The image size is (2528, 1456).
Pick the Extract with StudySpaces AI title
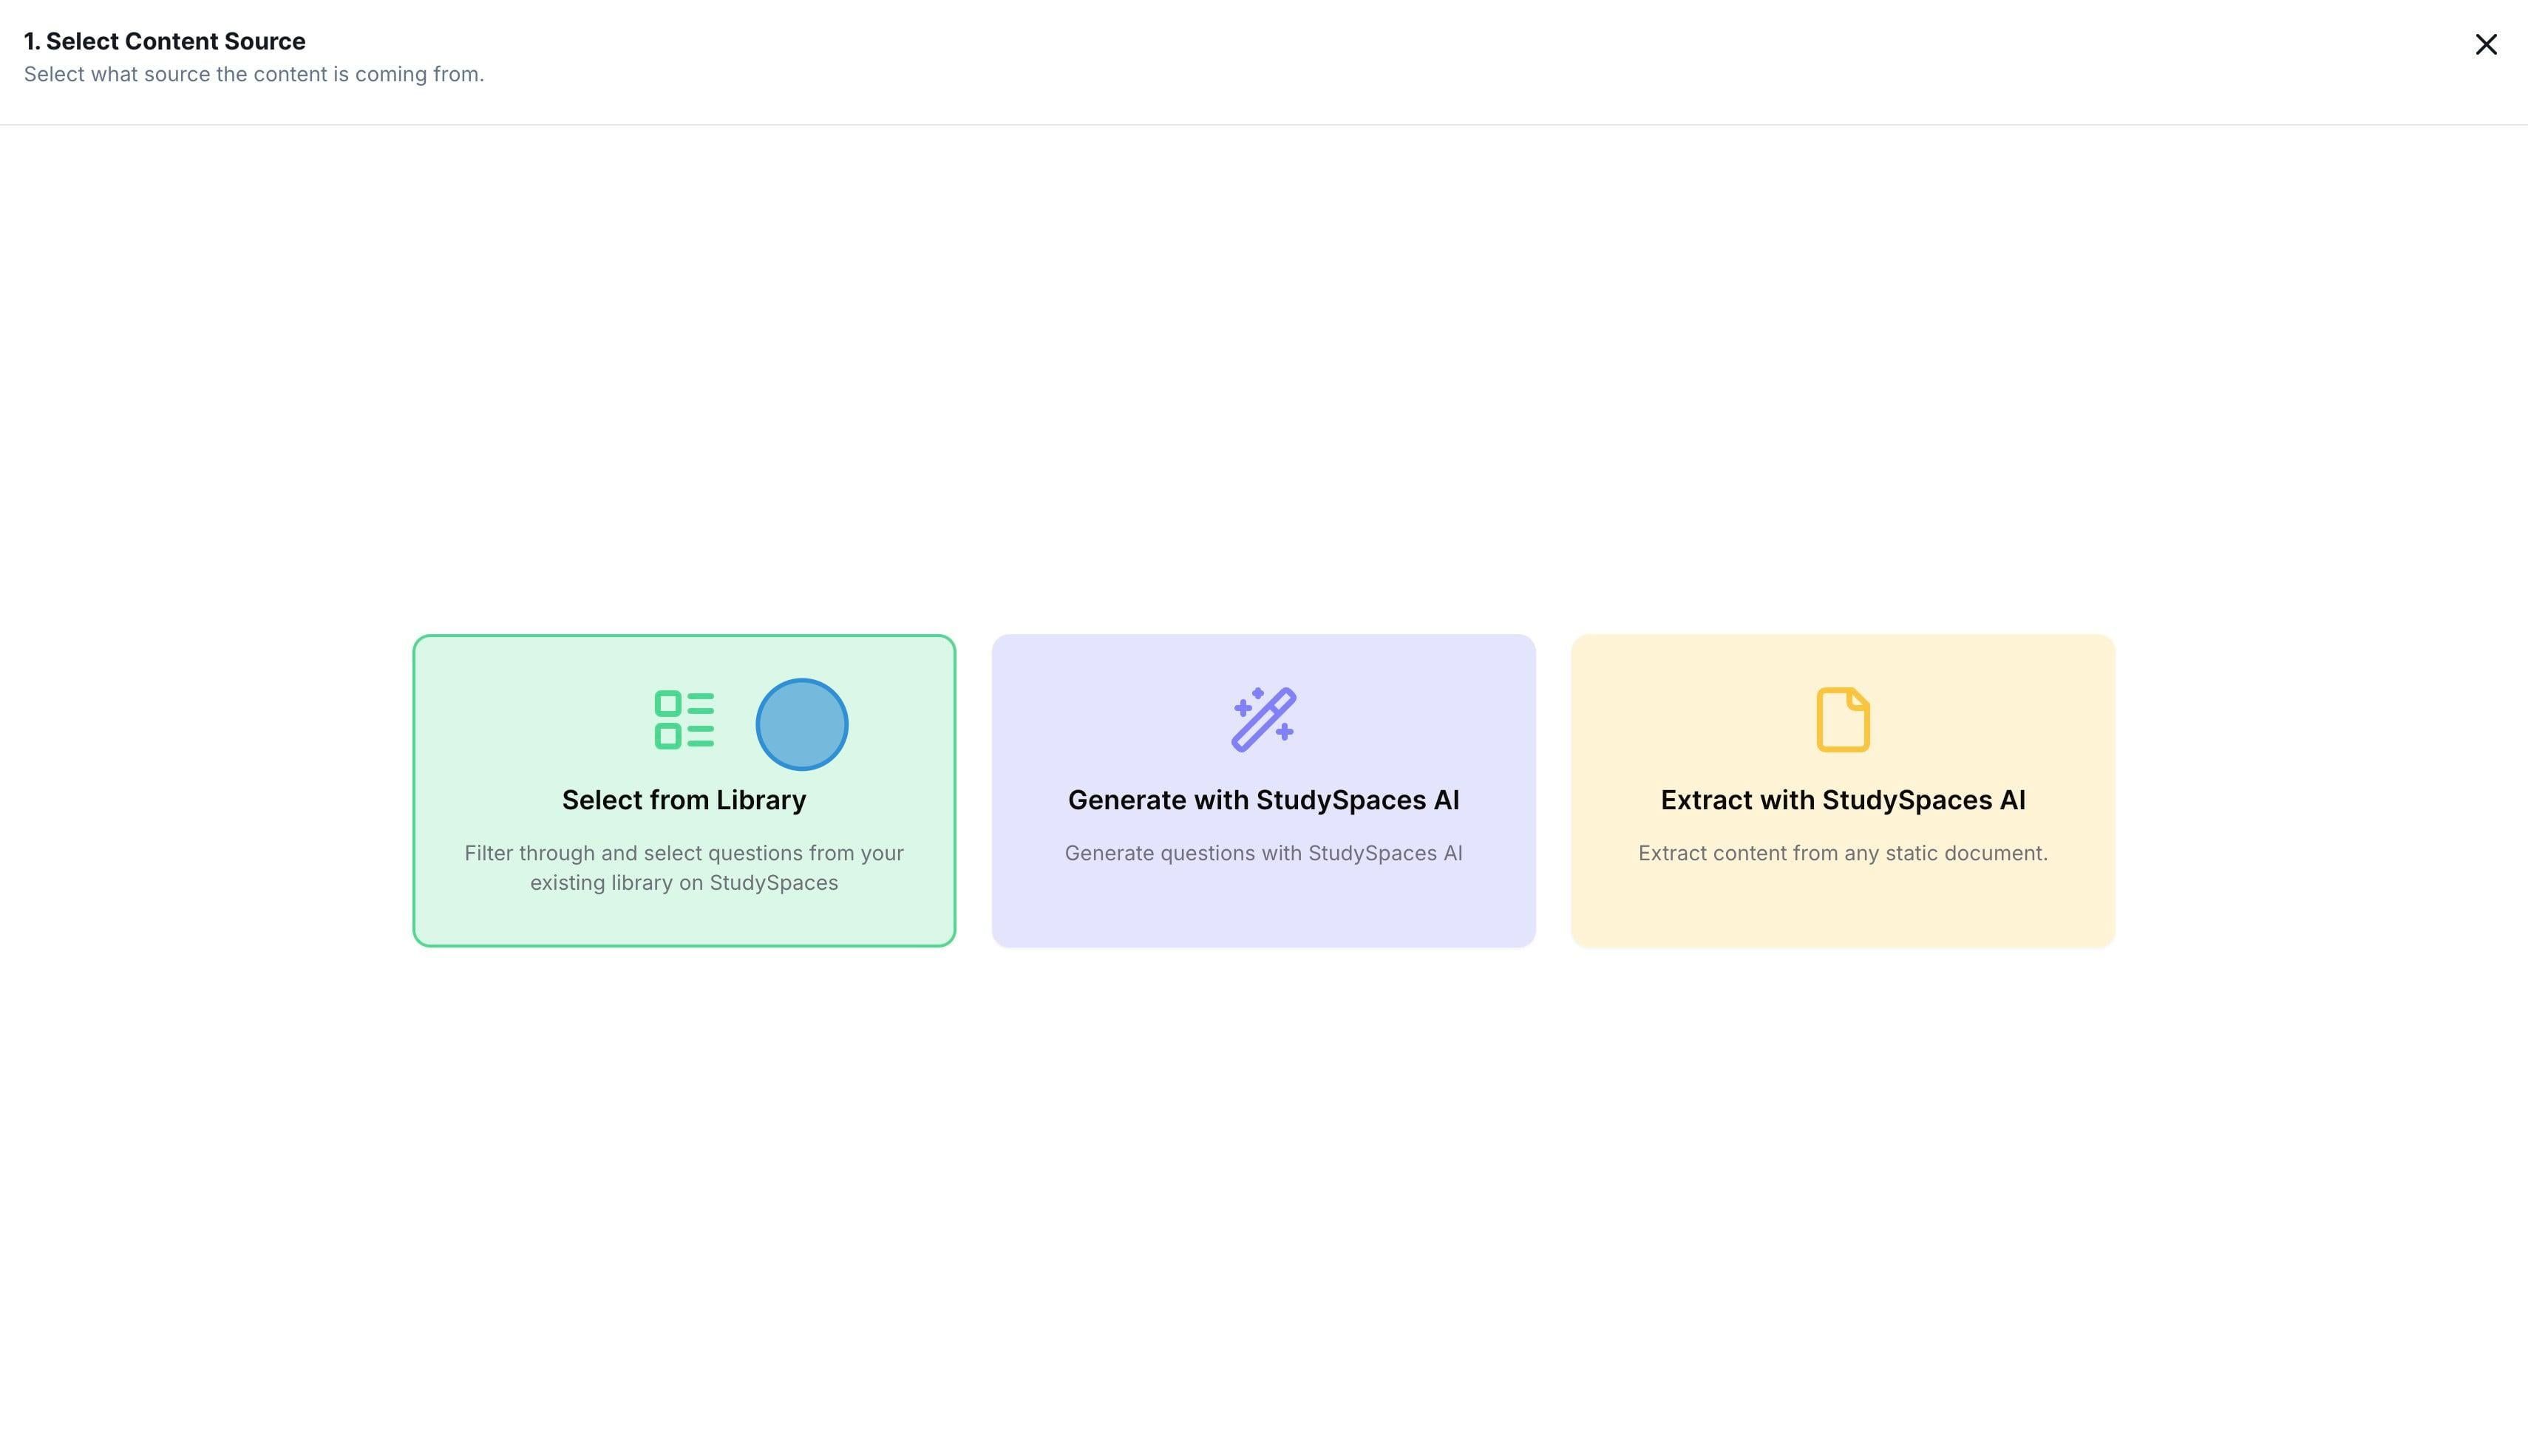[x=1843, y=800]
